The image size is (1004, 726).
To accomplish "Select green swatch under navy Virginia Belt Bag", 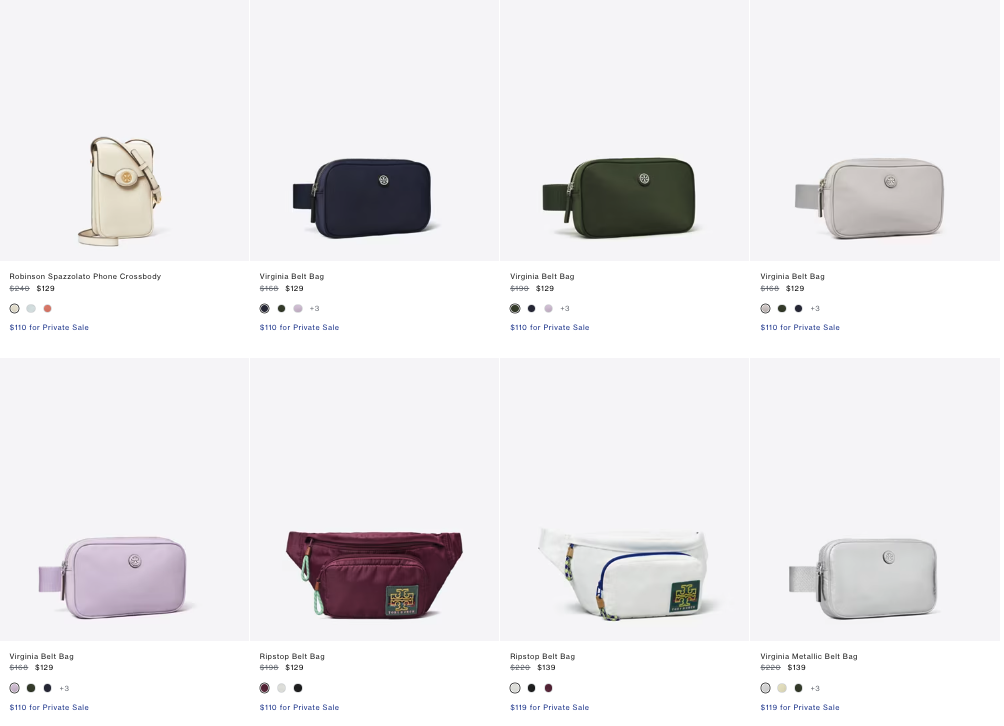I will click(x=281, y=309).
